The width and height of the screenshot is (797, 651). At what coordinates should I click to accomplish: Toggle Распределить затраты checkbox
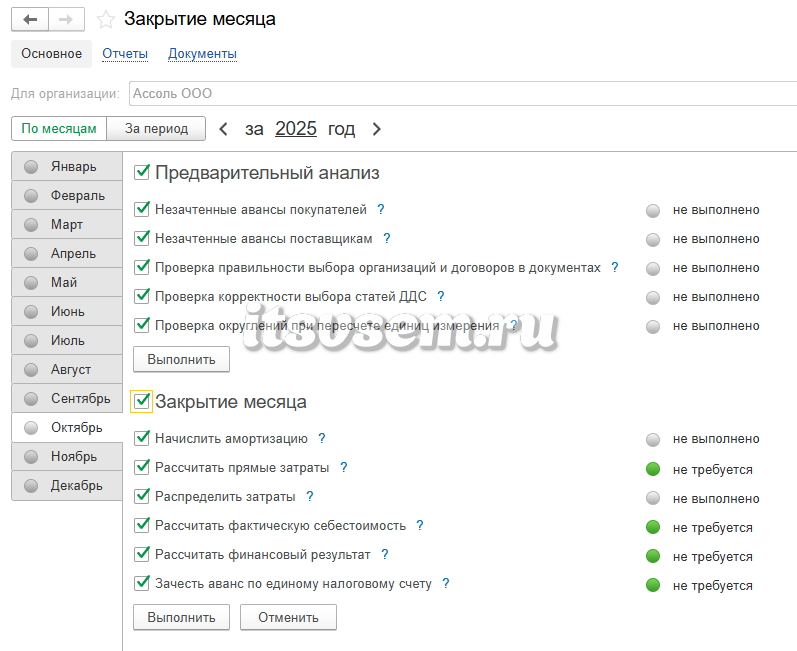[142, 495]
